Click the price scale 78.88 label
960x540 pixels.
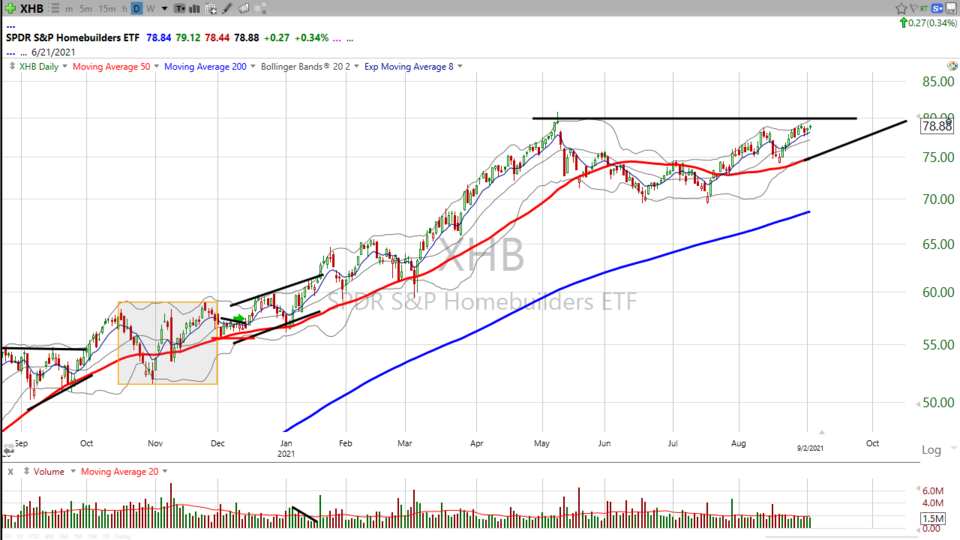936,126
